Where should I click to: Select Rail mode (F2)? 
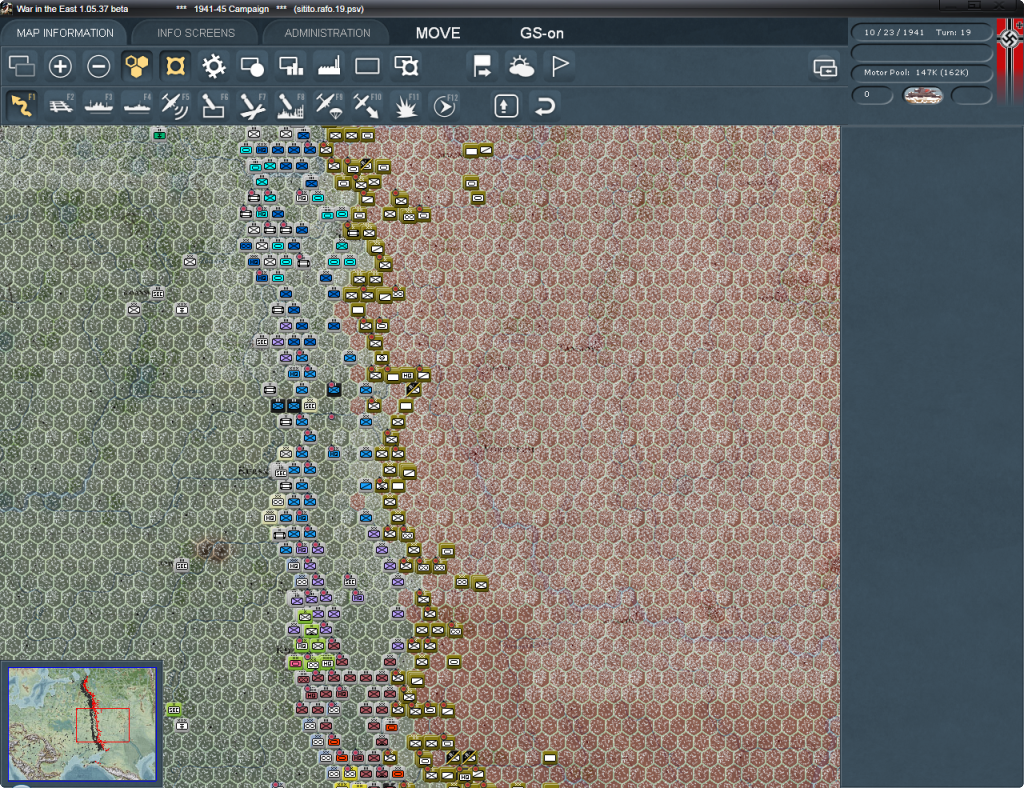[60, 105]
